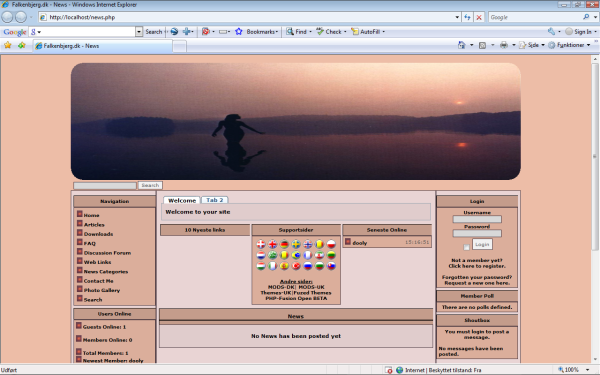
Task: Click the Fuzed Themes link
Action: 313,292
